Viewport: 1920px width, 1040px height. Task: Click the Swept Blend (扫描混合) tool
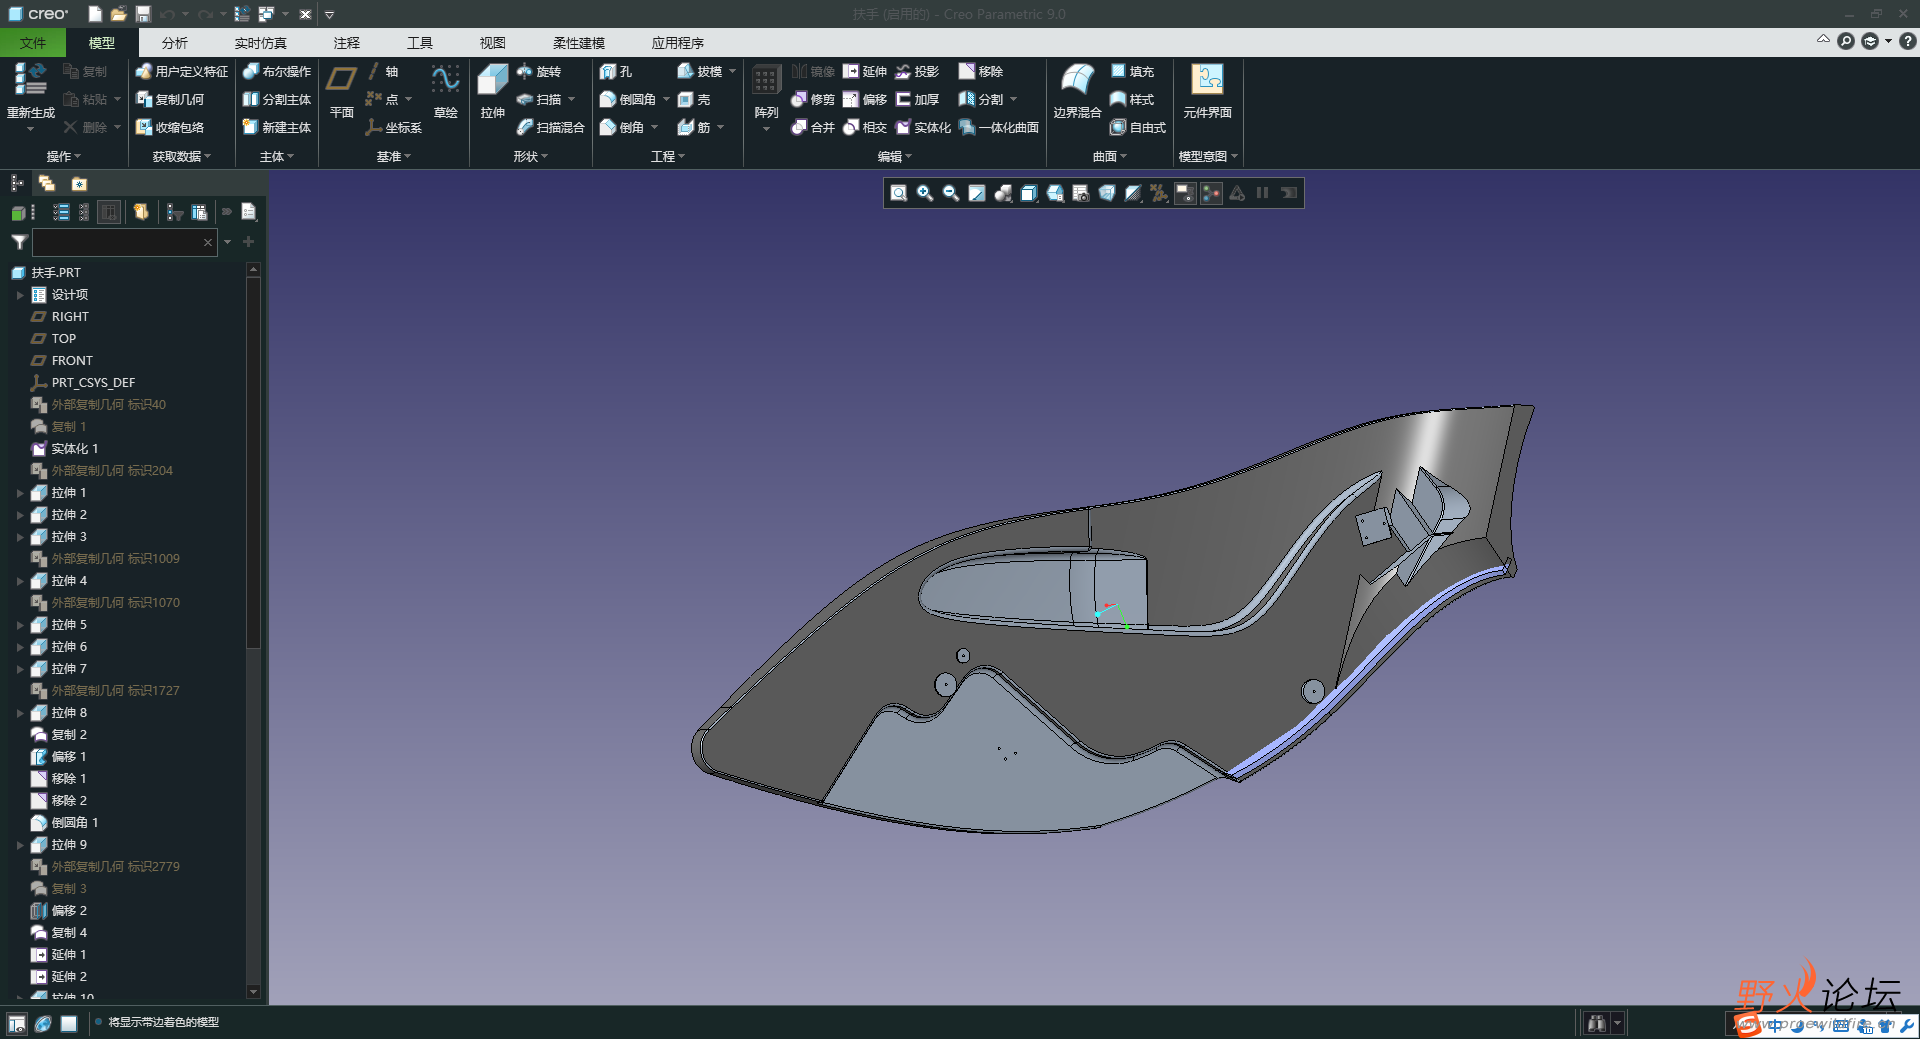[551, 128]
